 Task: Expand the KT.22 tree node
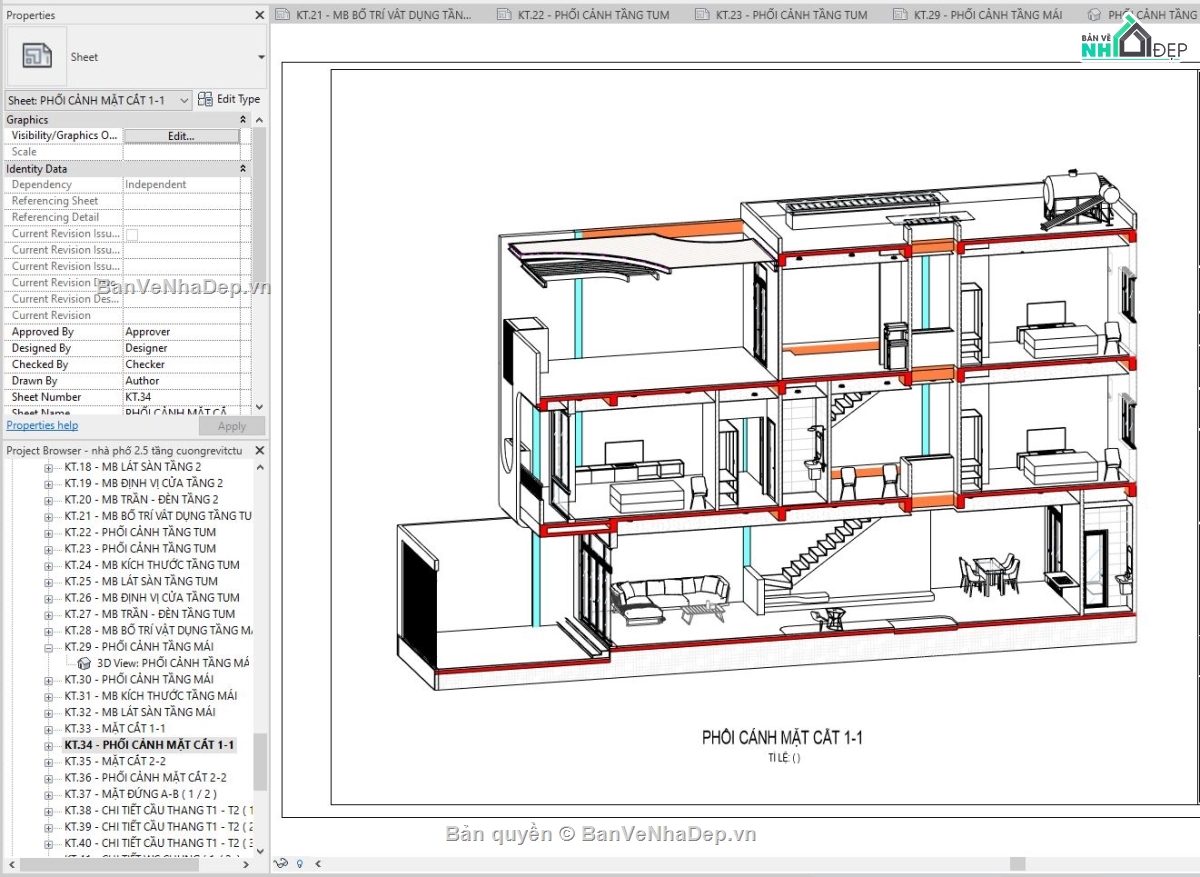pos(48,532)
